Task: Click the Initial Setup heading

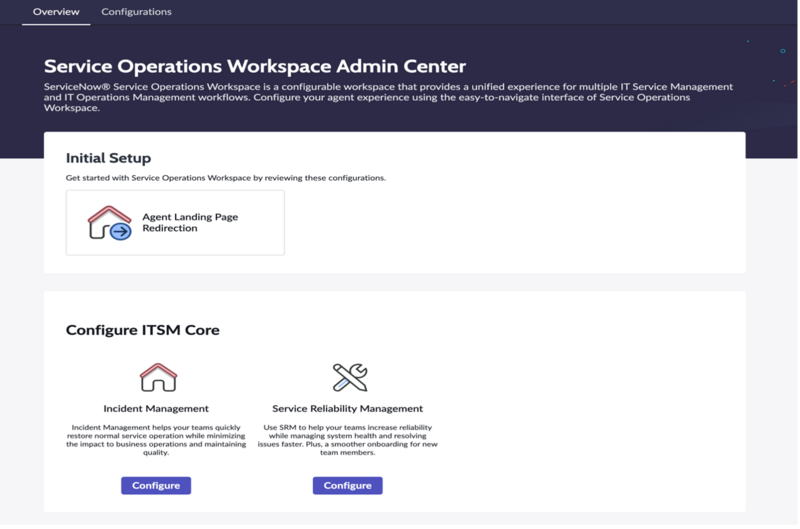Action: pyautogui.click(x=108, y=158)
